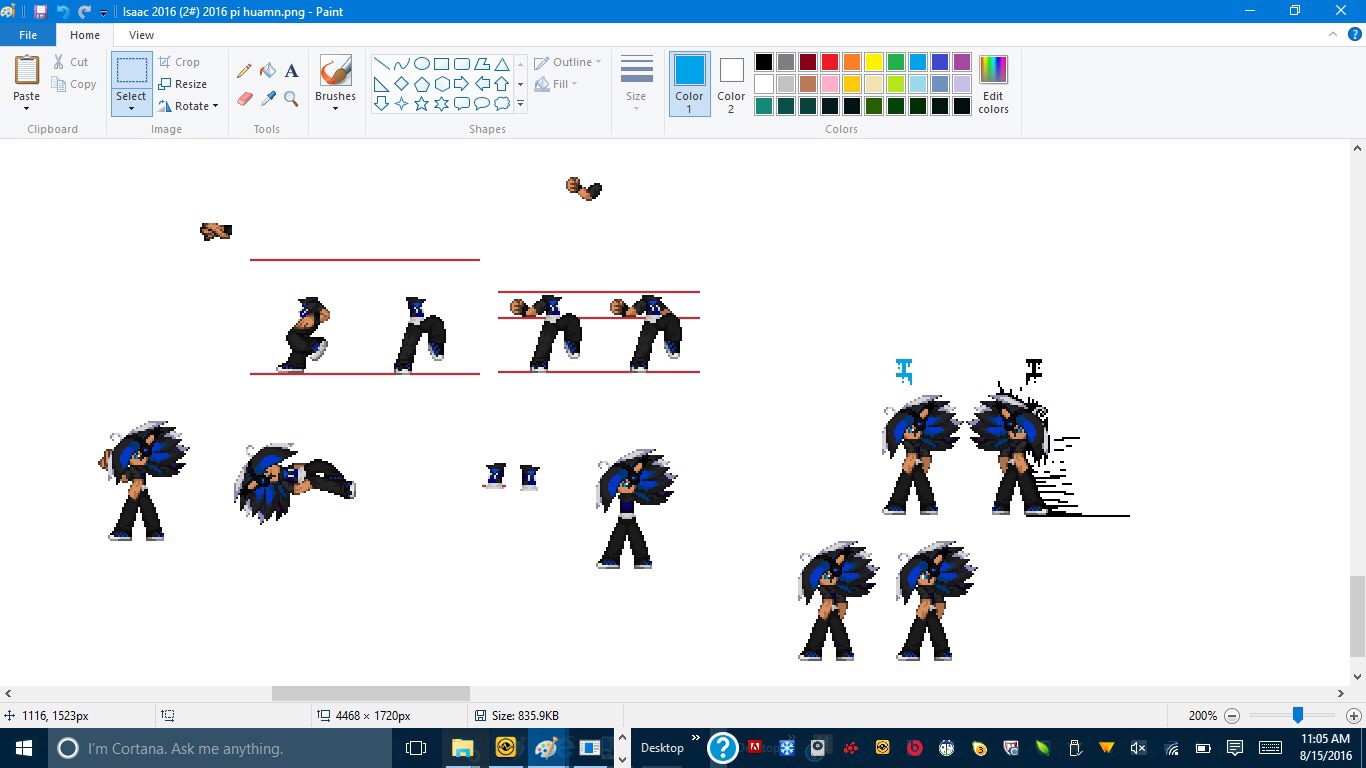This screenshot has height=768, width=1366.
Task: Select the Cloud callout shape
Action: pos(501,104)
